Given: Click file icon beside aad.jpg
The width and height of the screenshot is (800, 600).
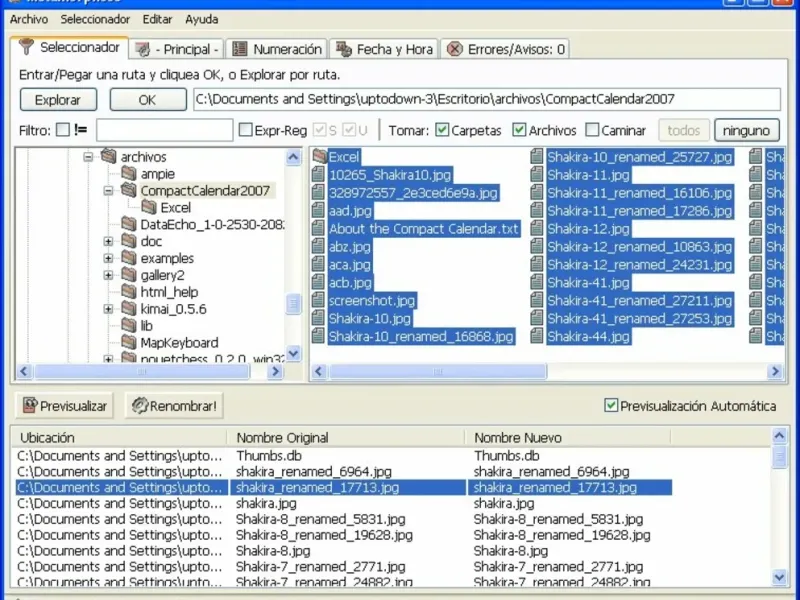Looking at the screenshot, I should [x=318, y=210].
